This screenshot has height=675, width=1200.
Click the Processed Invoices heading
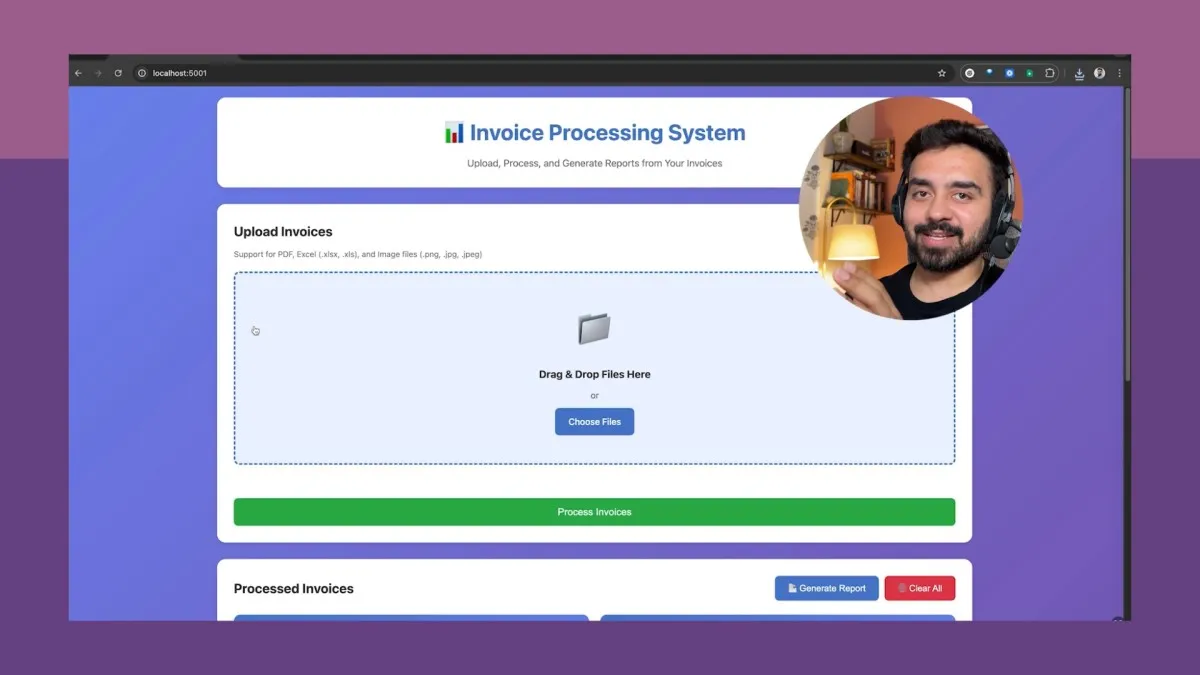pos(294,589)
